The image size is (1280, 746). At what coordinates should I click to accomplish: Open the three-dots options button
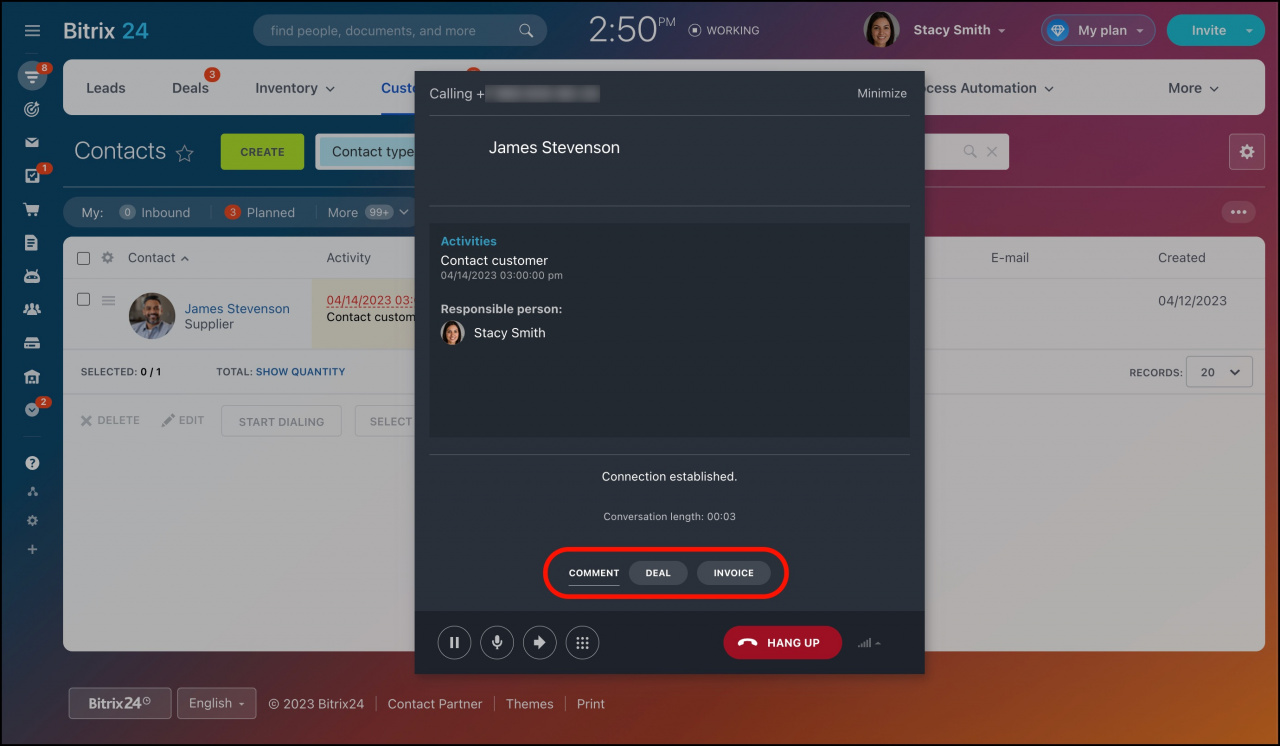point(1238,212)
